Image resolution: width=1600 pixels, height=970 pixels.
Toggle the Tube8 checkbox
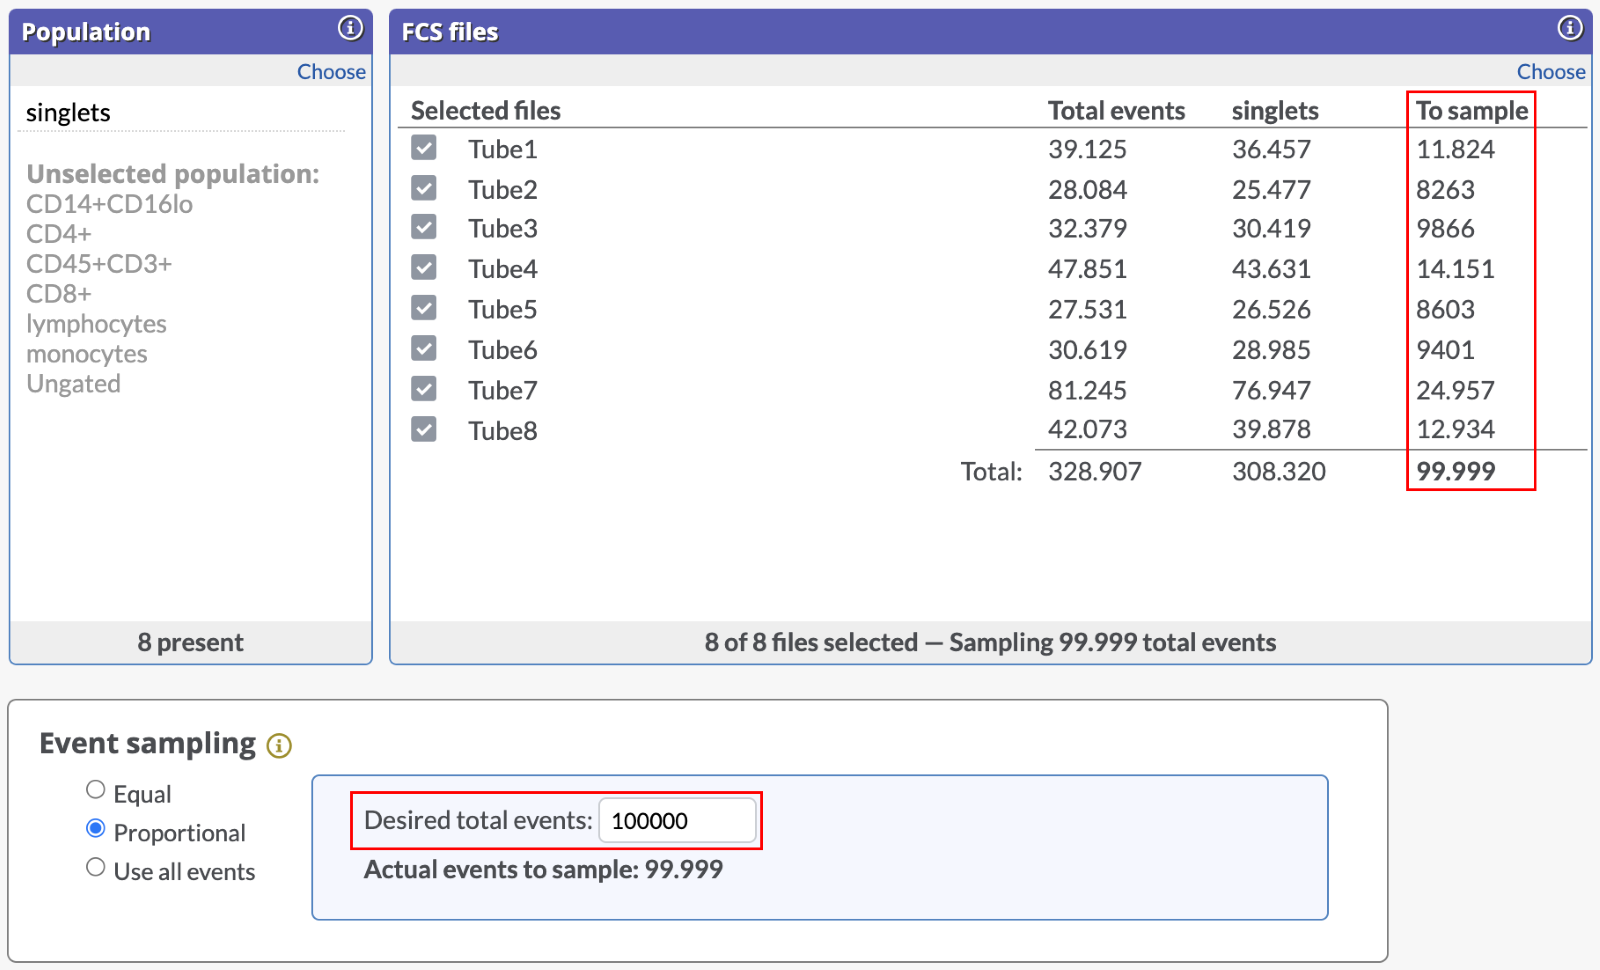424,429
